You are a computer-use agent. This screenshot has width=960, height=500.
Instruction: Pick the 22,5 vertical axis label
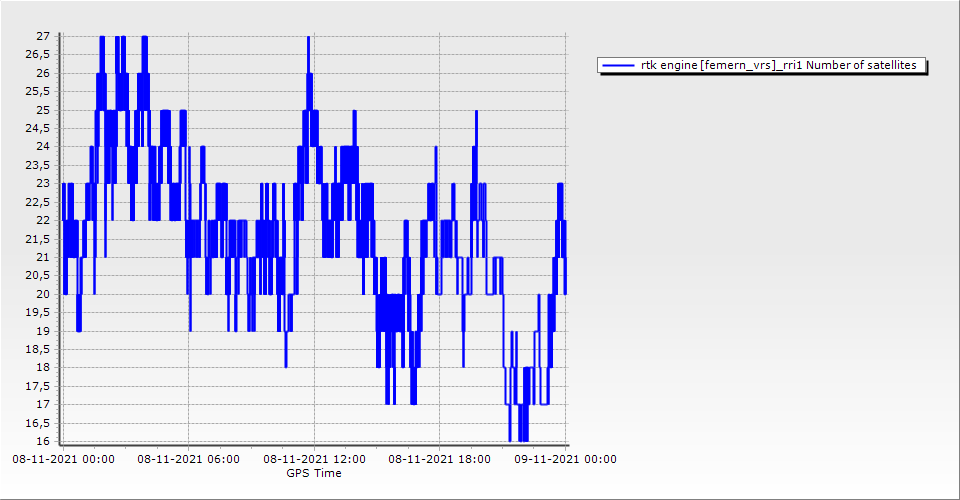38,202
